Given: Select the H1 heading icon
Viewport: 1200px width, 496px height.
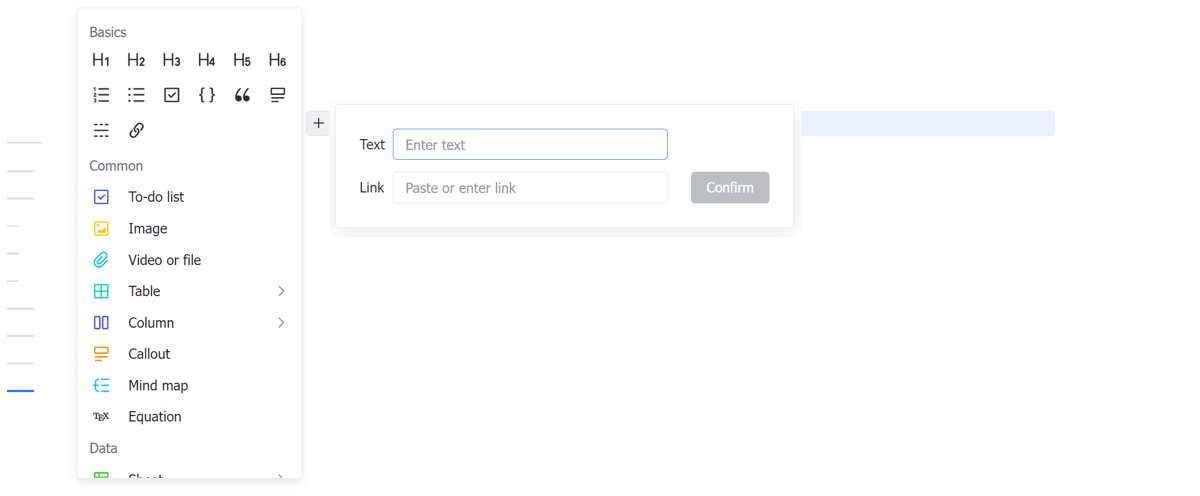Looking at the screenshot, I should tap(101, 60).
